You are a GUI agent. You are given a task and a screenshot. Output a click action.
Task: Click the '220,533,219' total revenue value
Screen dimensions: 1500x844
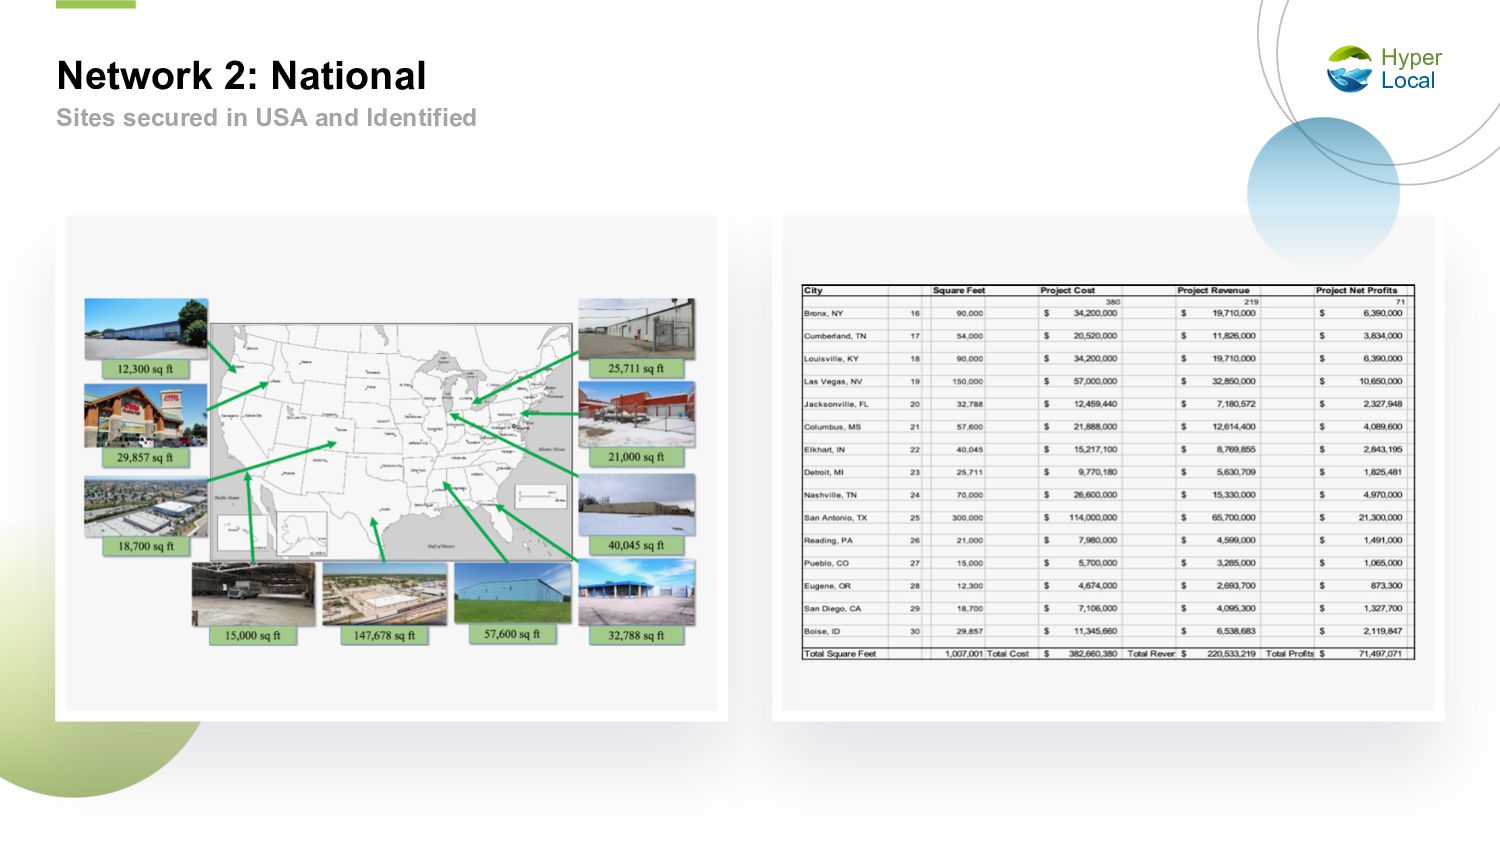(x=1232, y=654)
